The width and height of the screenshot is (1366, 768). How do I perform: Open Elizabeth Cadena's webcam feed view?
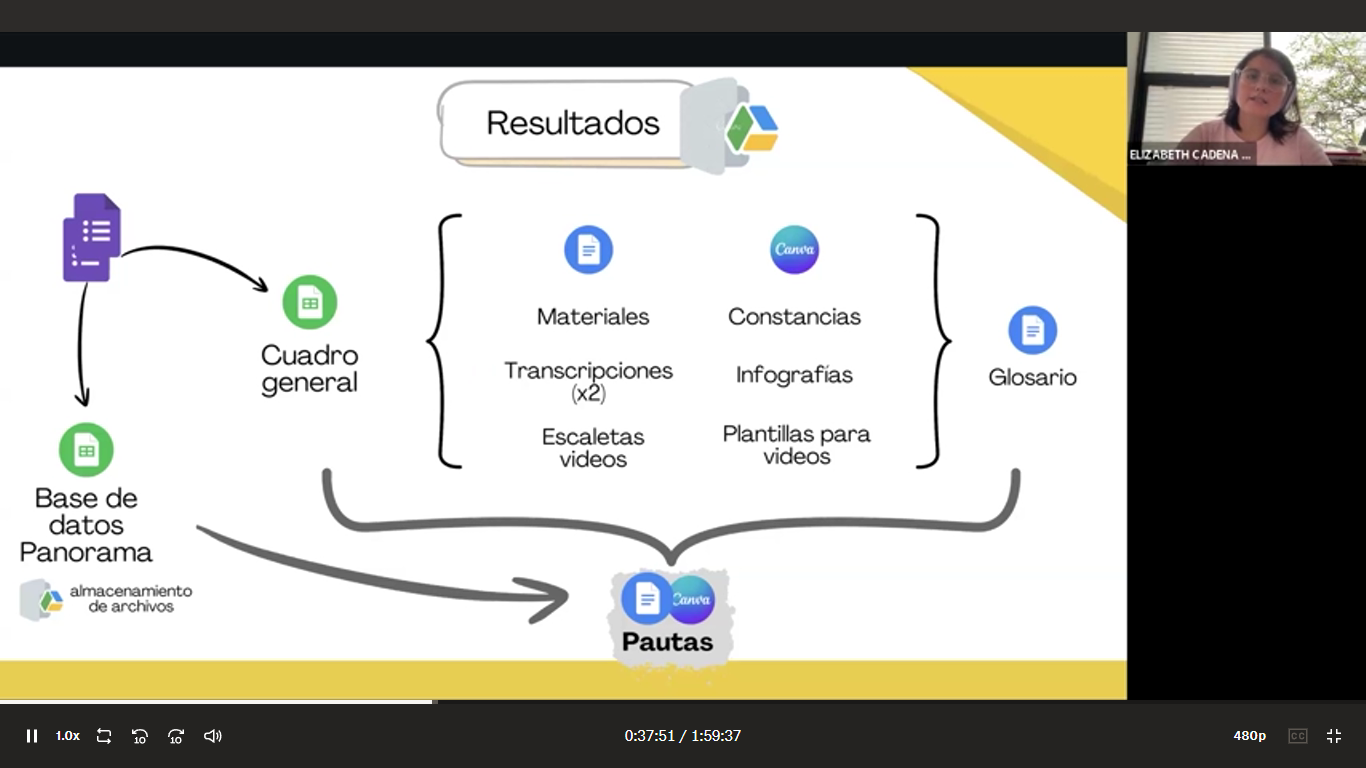coord(1246,97)
